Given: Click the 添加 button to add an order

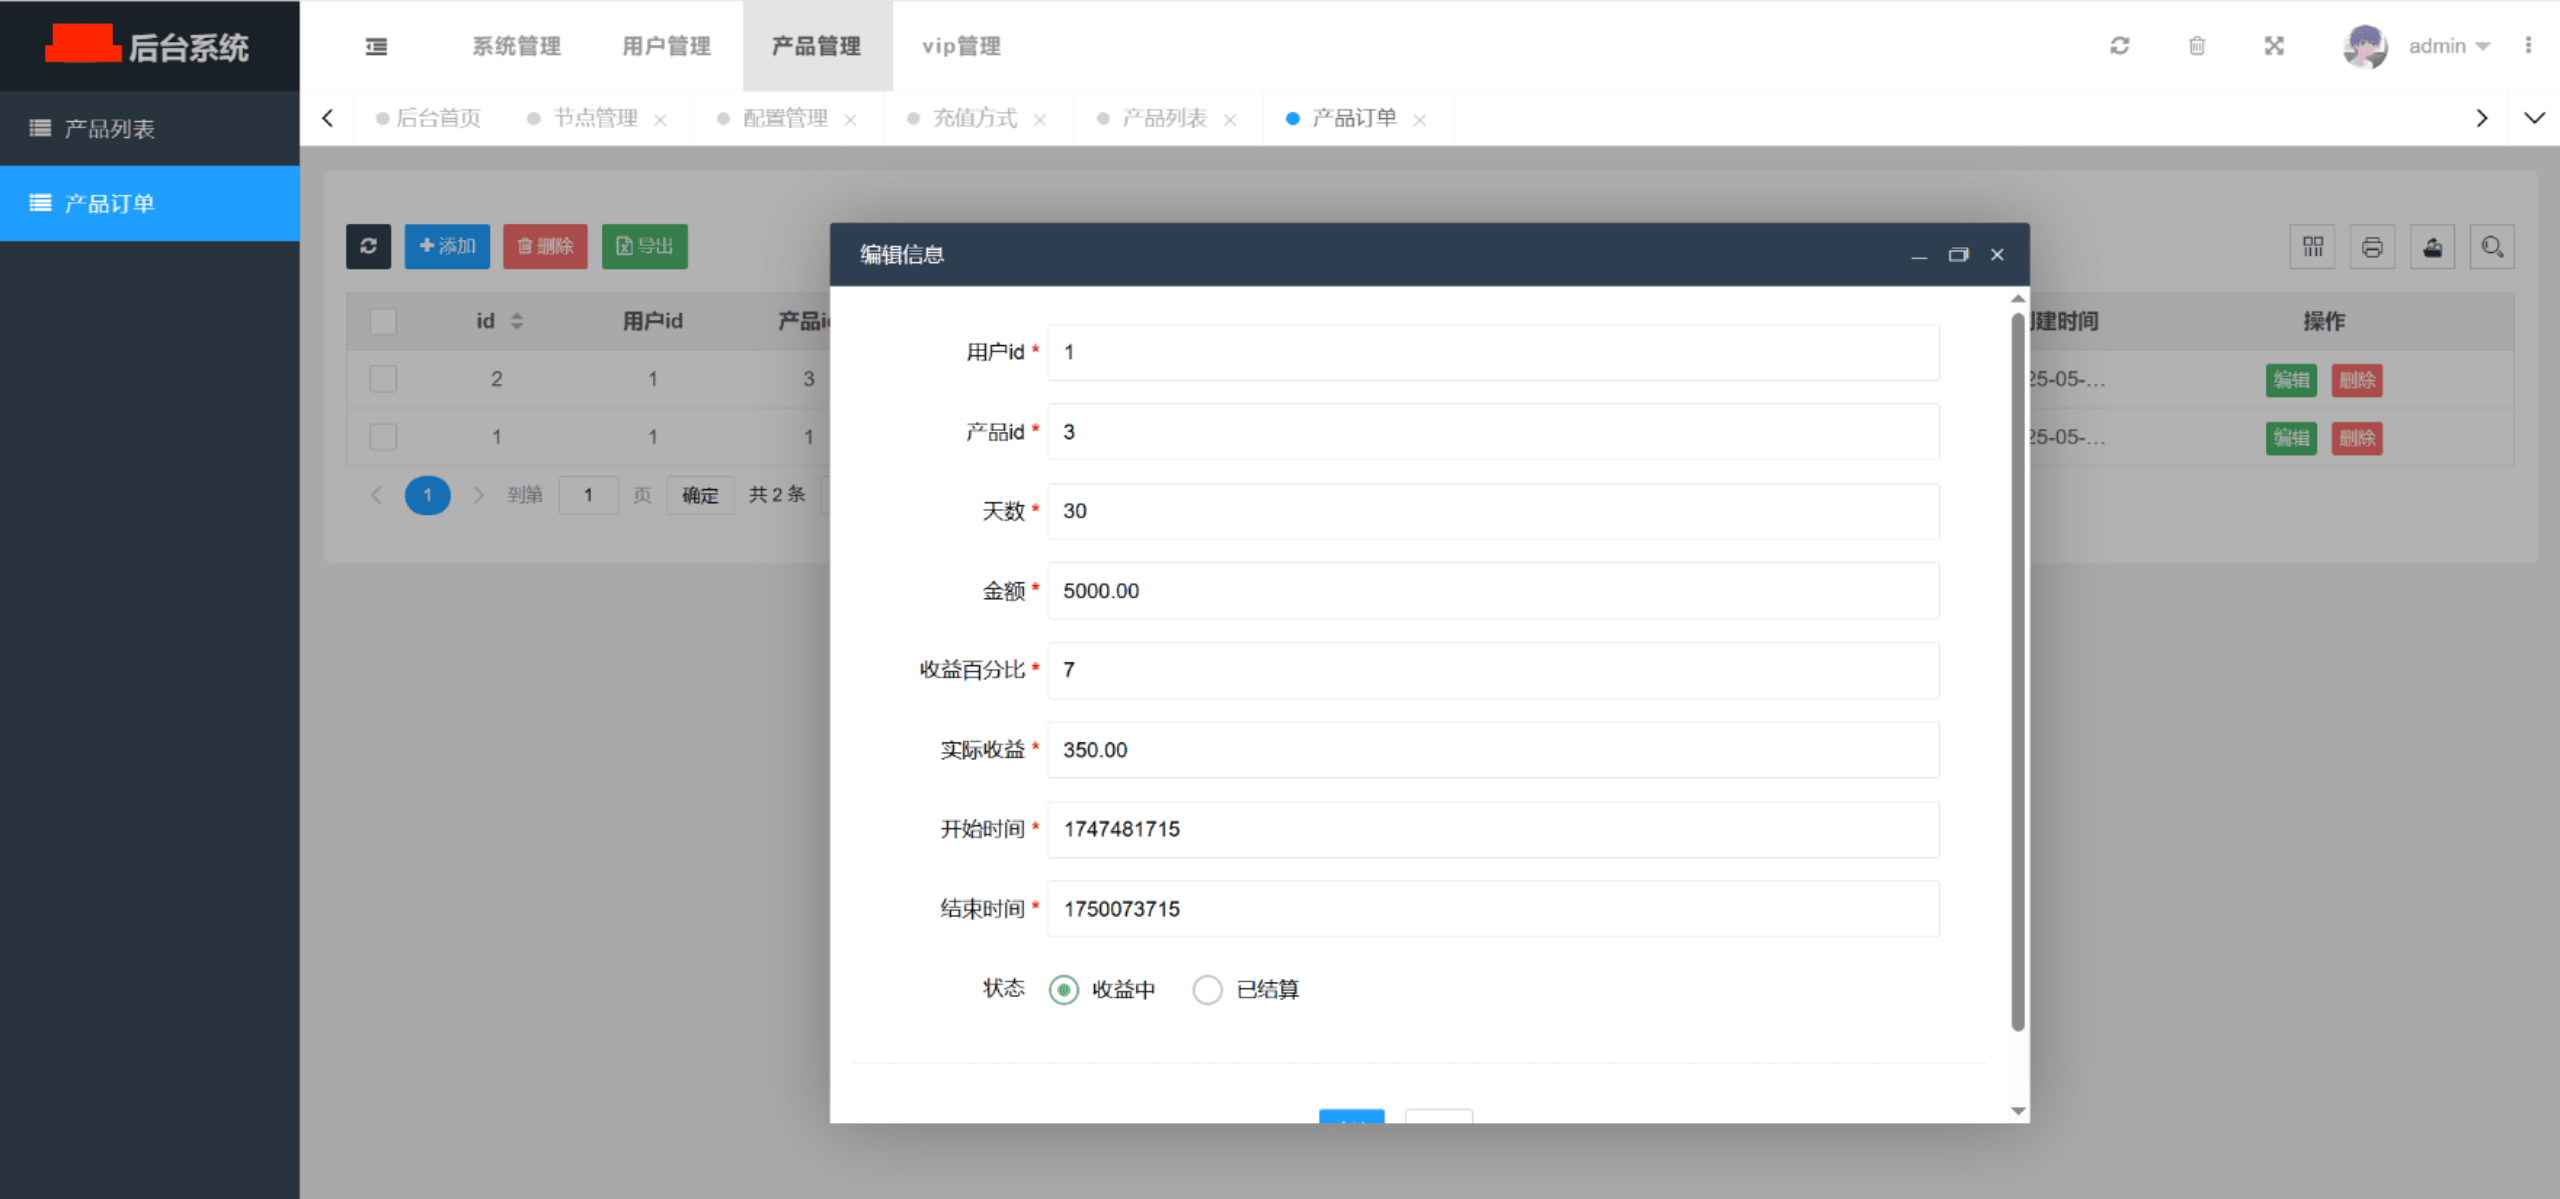Looking at the screenshot, I should click(x=447, y=246).
